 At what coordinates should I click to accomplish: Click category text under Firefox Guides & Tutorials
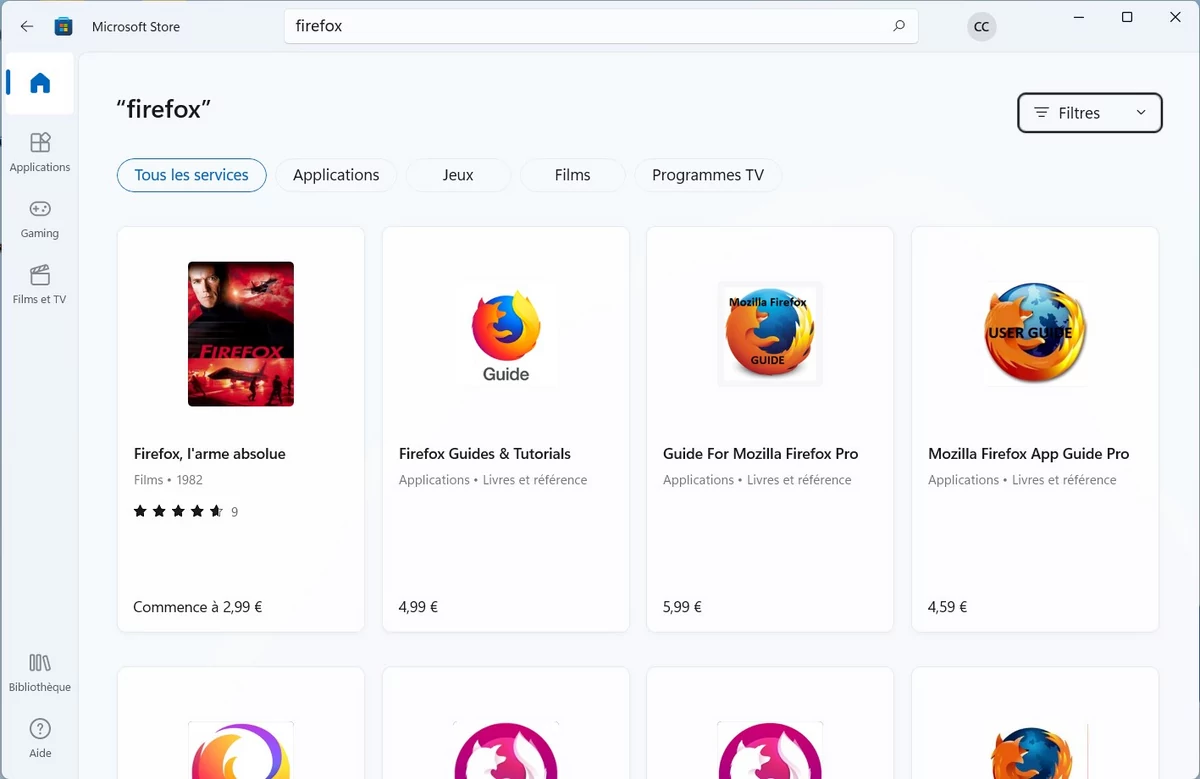pyautogui.click(x=493, y=480)
